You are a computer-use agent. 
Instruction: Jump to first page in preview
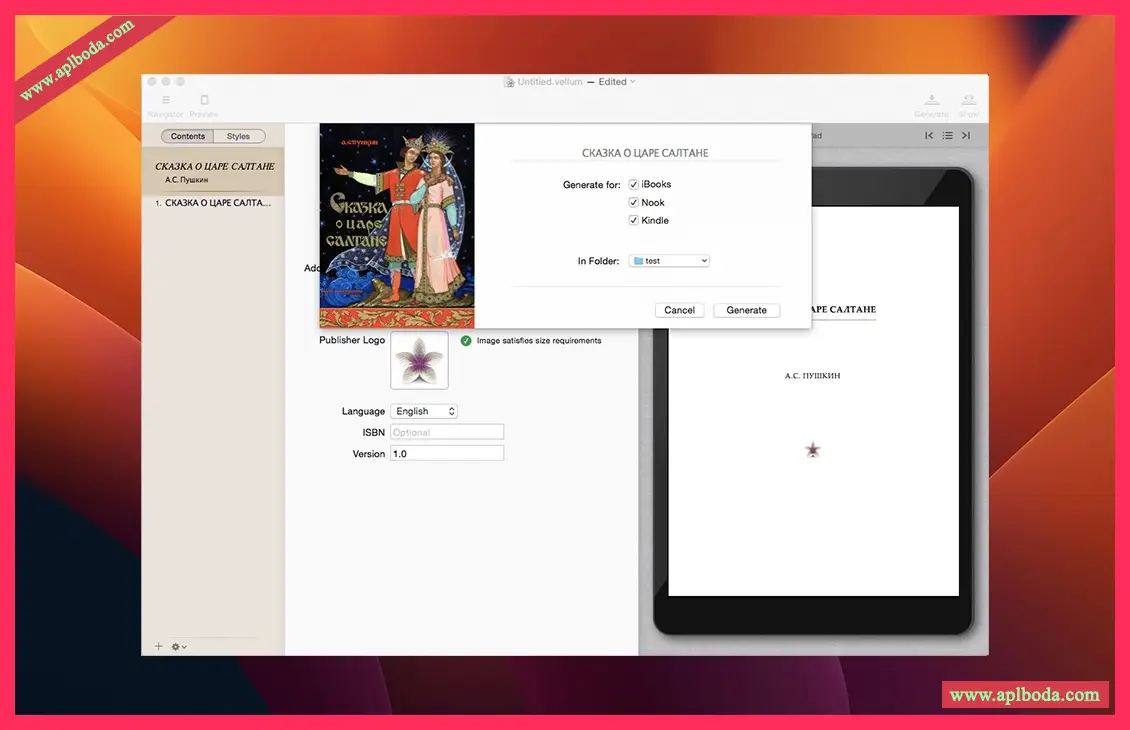pos(929,135)
